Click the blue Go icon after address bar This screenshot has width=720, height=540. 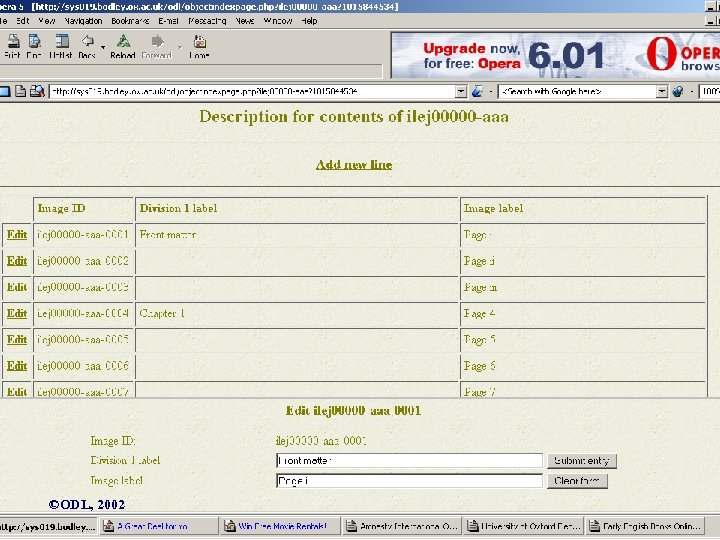point(477,91)
